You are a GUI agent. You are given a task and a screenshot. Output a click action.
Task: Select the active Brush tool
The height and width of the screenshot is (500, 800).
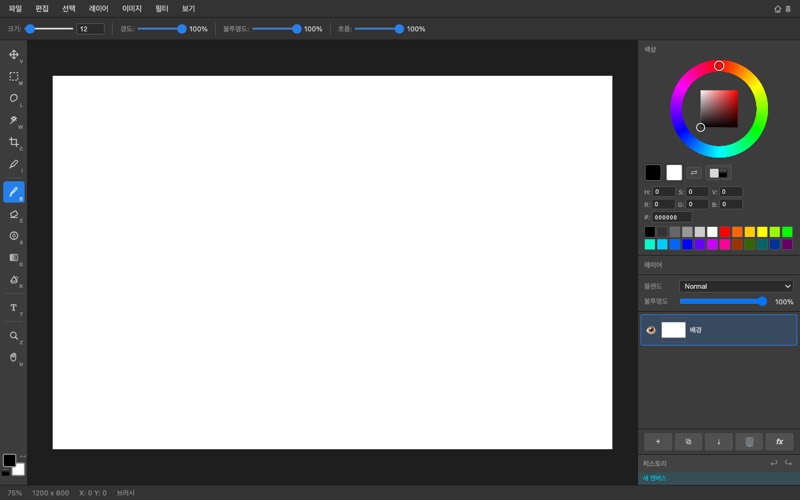[x=14, y=192]
